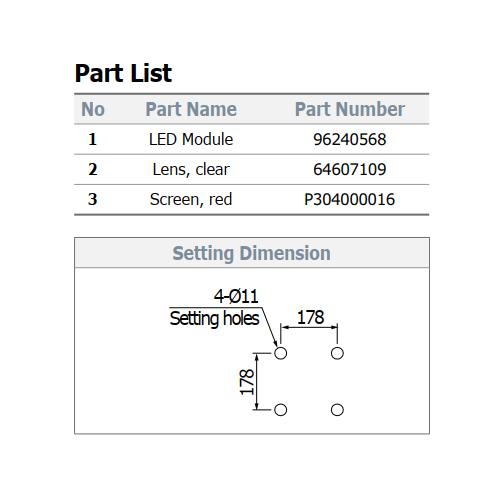Click the Lens, clear part name
The width and height of the screenshot is (500, 500).
point(191,170)
